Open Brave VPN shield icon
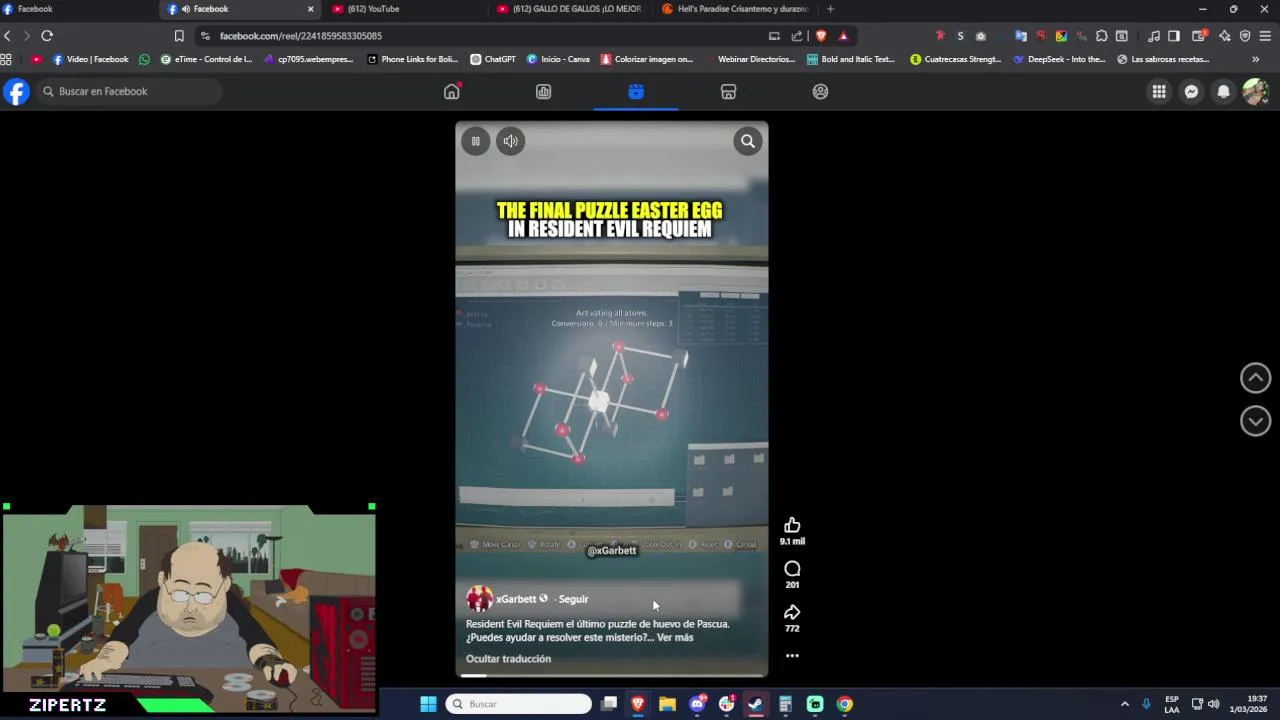This screenshot has height=720, width=1280. click(1245, 36)
